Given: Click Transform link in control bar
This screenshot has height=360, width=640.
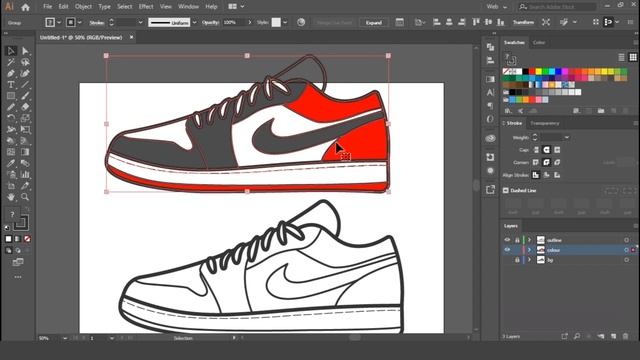Looking at the screenshot, I should tap(524, 22).
